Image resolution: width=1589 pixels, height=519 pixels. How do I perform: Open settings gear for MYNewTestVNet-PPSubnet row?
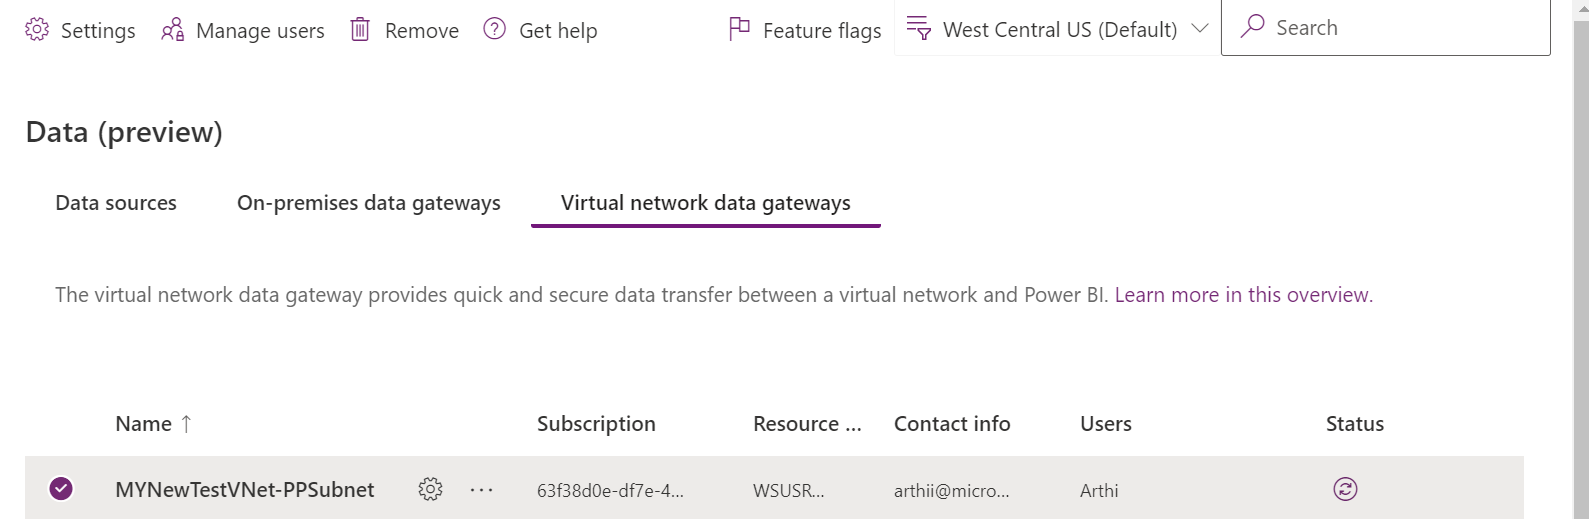[430, 489]
